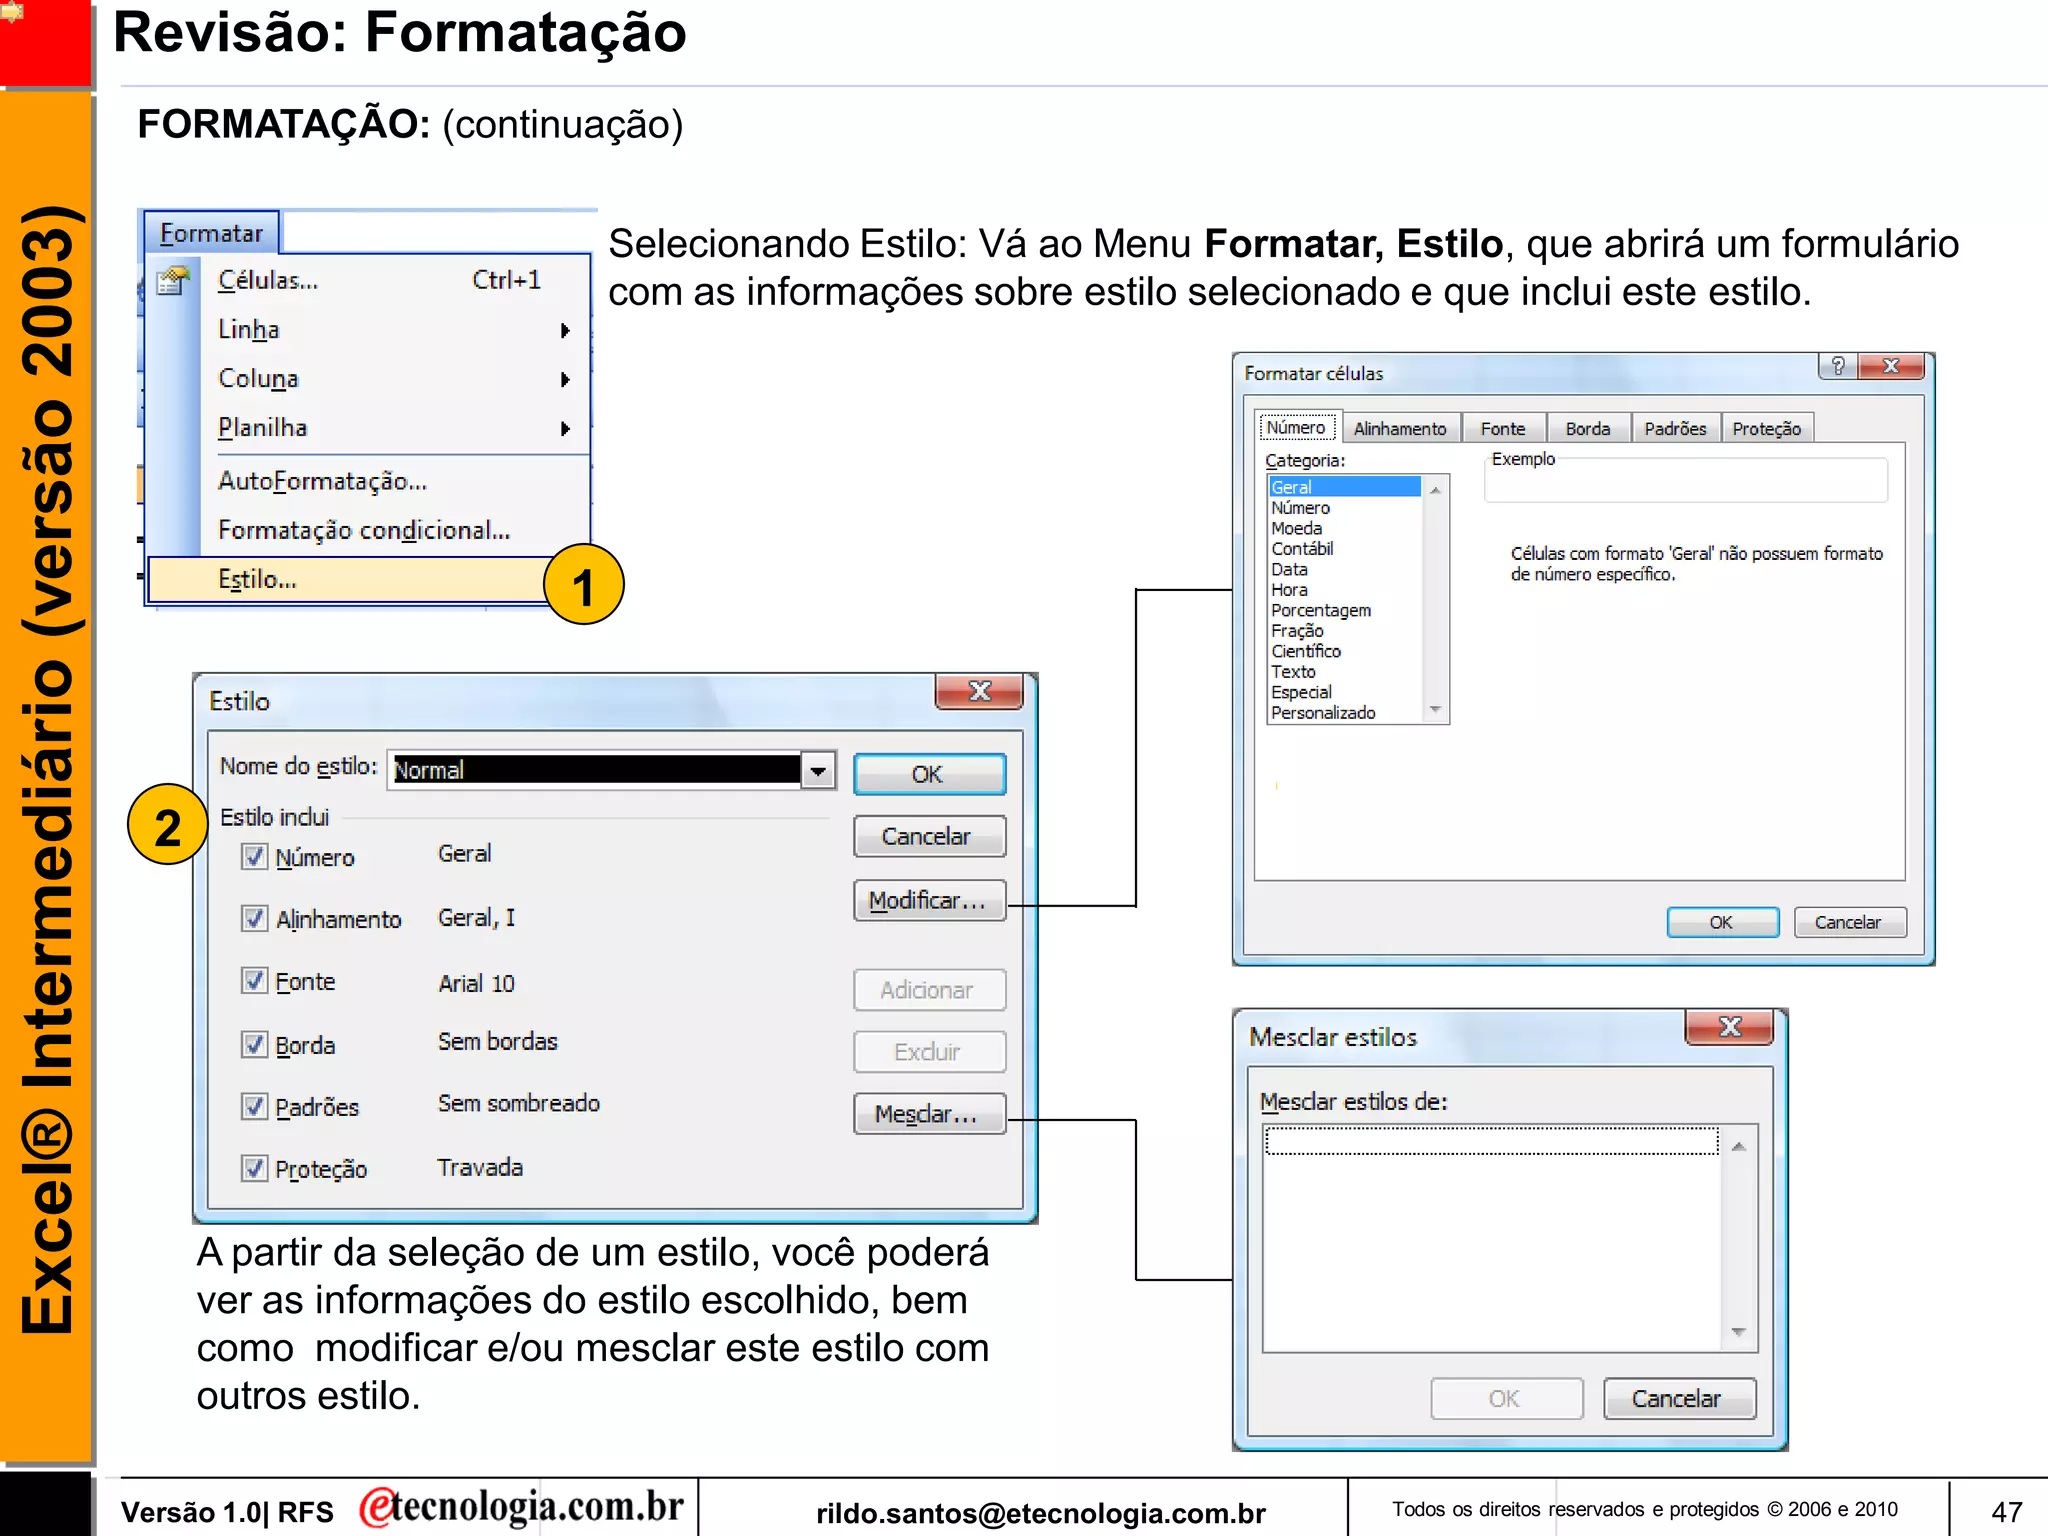Select Formatação condicional... menu entry

pos(368,531)
